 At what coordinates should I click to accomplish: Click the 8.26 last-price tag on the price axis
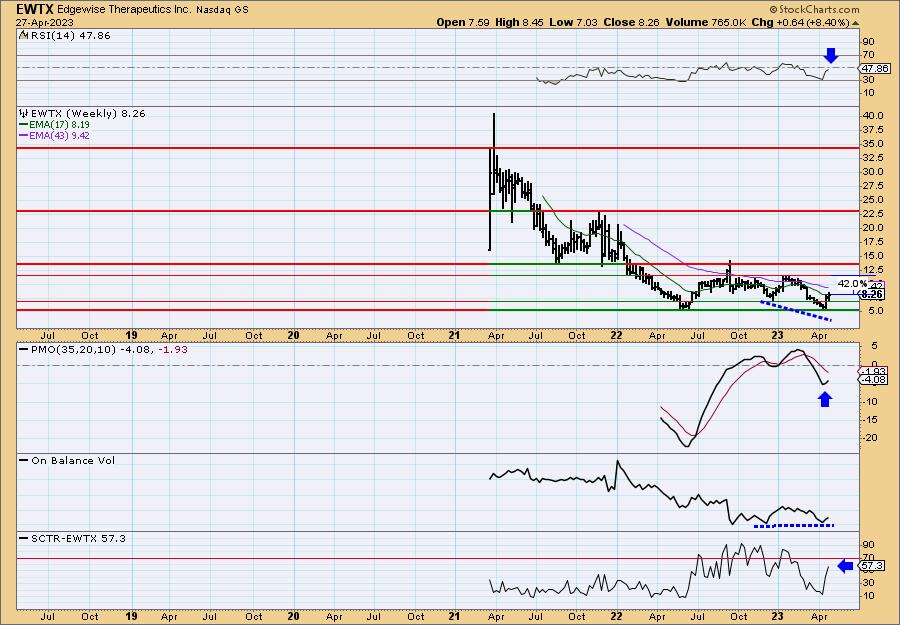872,294
